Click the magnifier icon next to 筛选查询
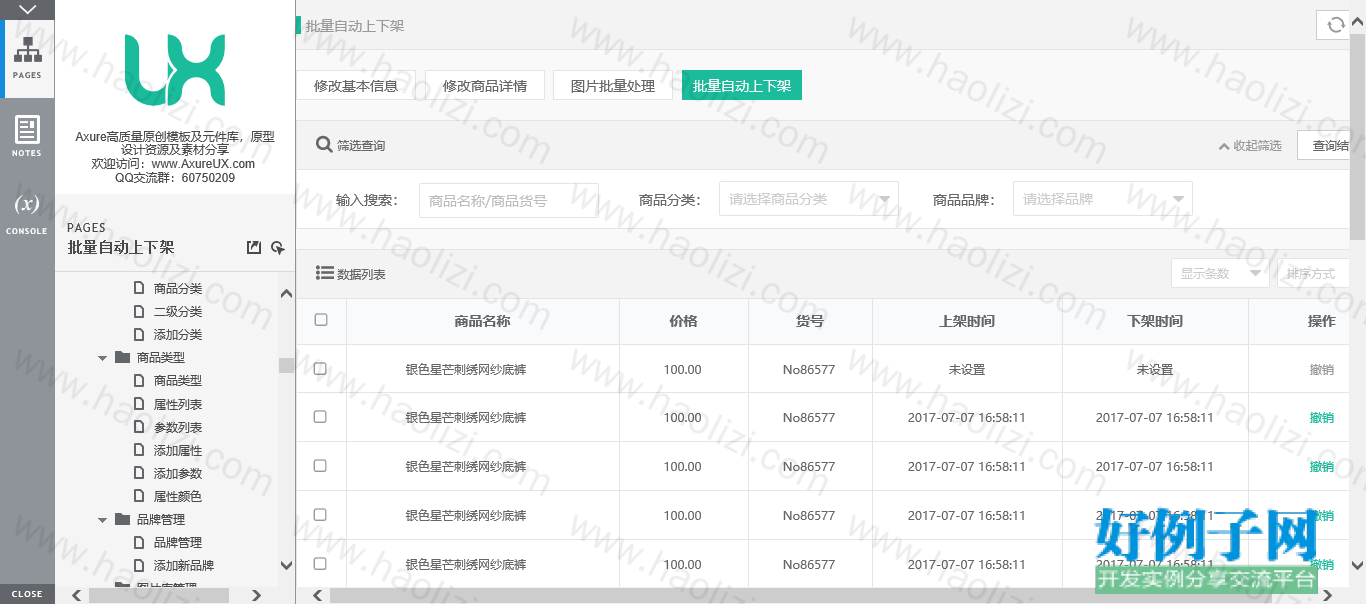The width and height of the screenshot is (1366, 604). (x=324, y=144)
